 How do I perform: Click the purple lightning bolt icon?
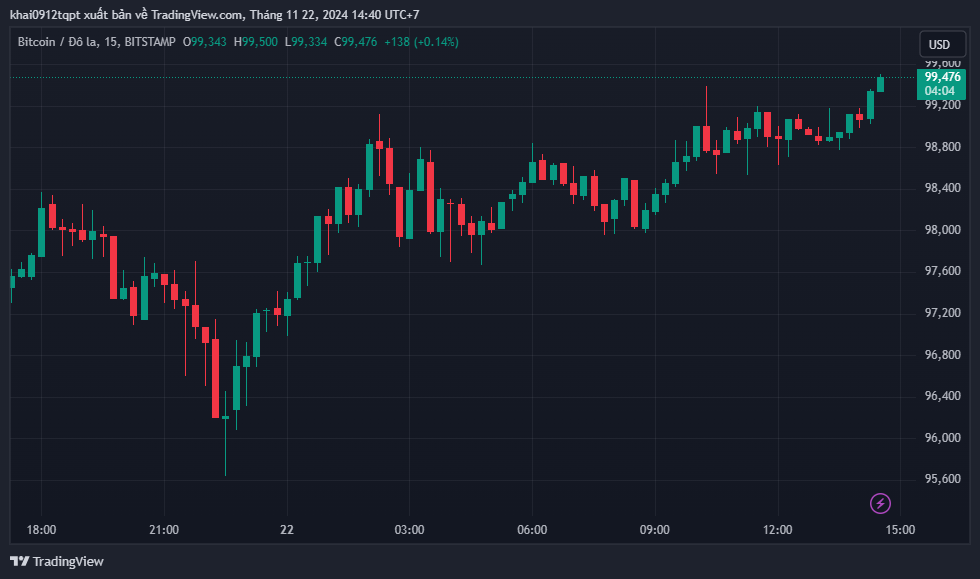[880, 503]
